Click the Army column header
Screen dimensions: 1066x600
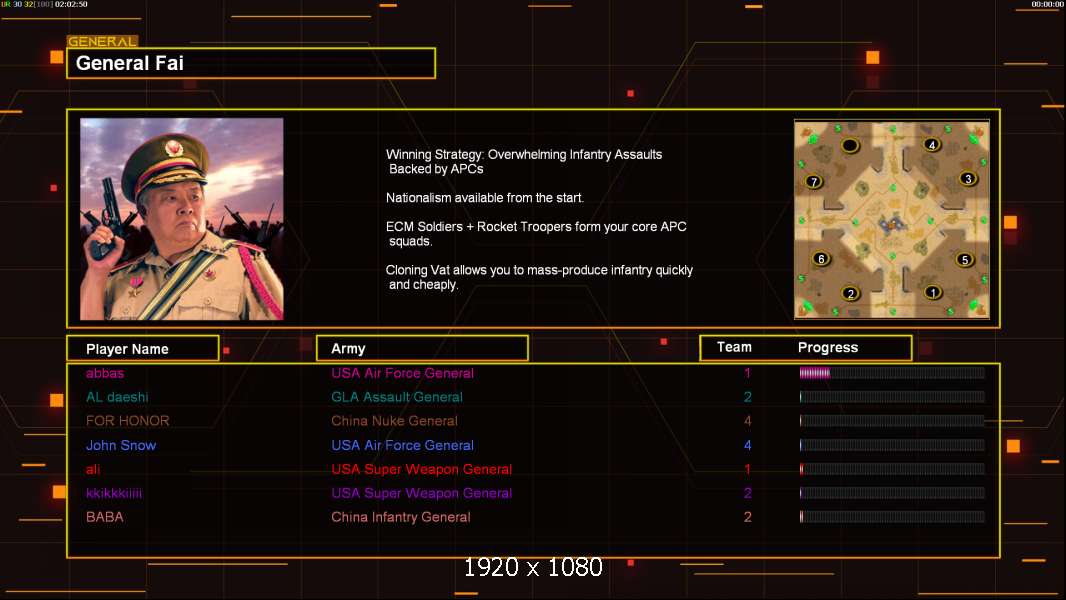(422, 349)
